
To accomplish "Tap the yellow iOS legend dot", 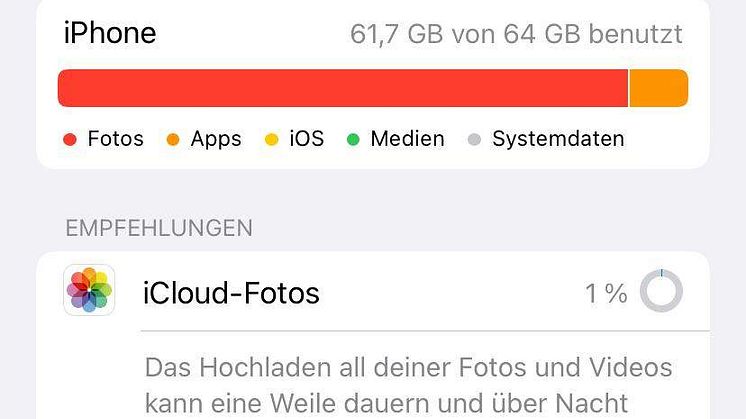I will click(x=272, y=140).
